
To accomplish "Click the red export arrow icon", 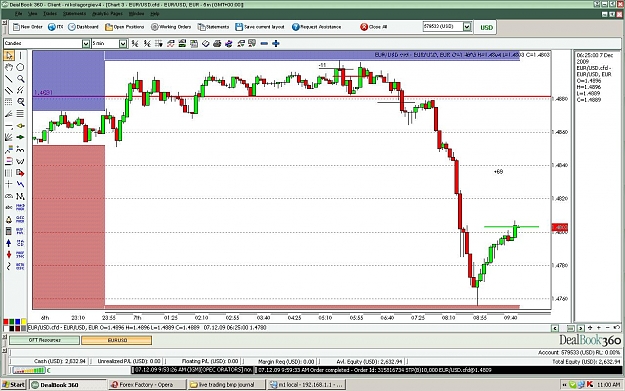I will pyautogui.click(x=20, y=173).
